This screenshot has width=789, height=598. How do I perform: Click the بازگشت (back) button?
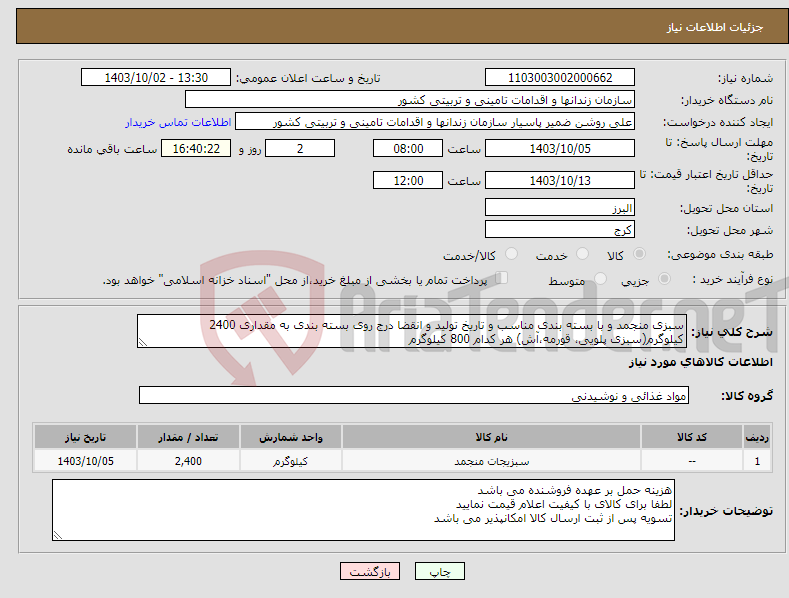pyautogui.click(x=370, y=571)
